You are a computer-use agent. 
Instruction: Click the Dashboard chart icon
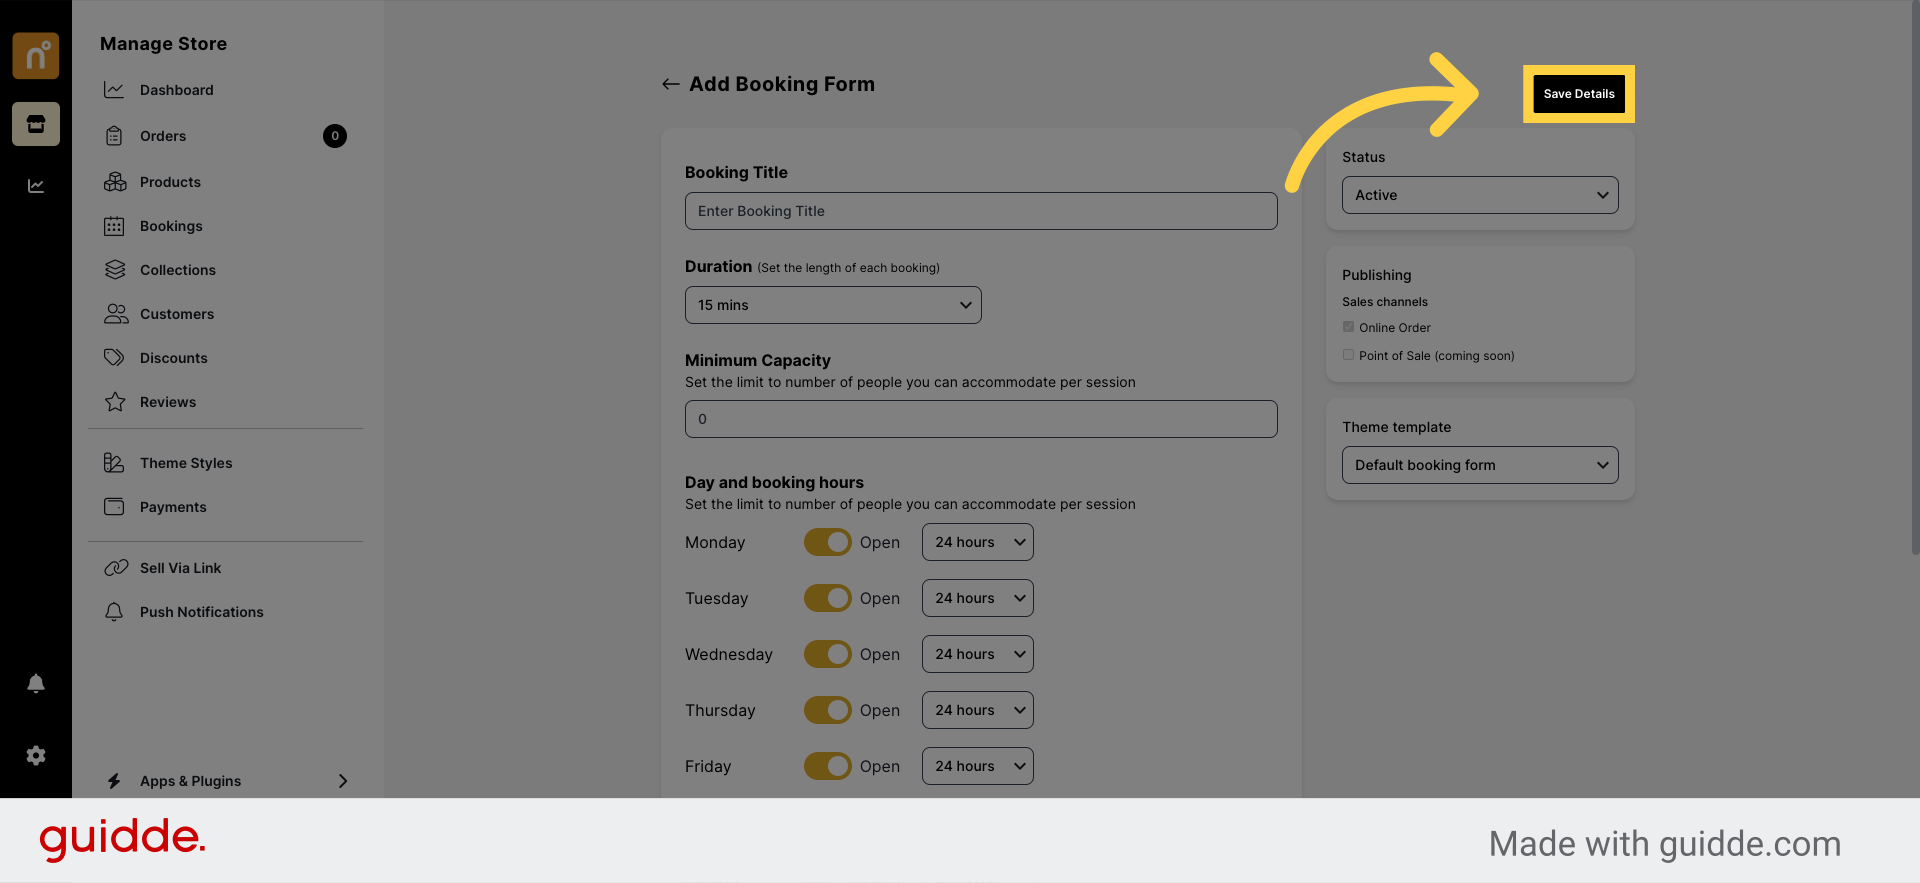(x=115, y=90)
